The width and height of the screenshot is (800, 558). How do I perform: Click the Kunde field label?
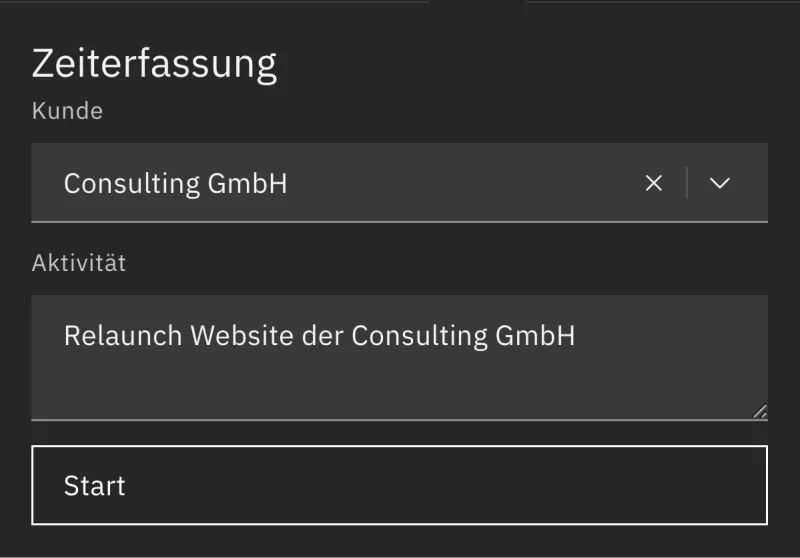coord(67,110)
